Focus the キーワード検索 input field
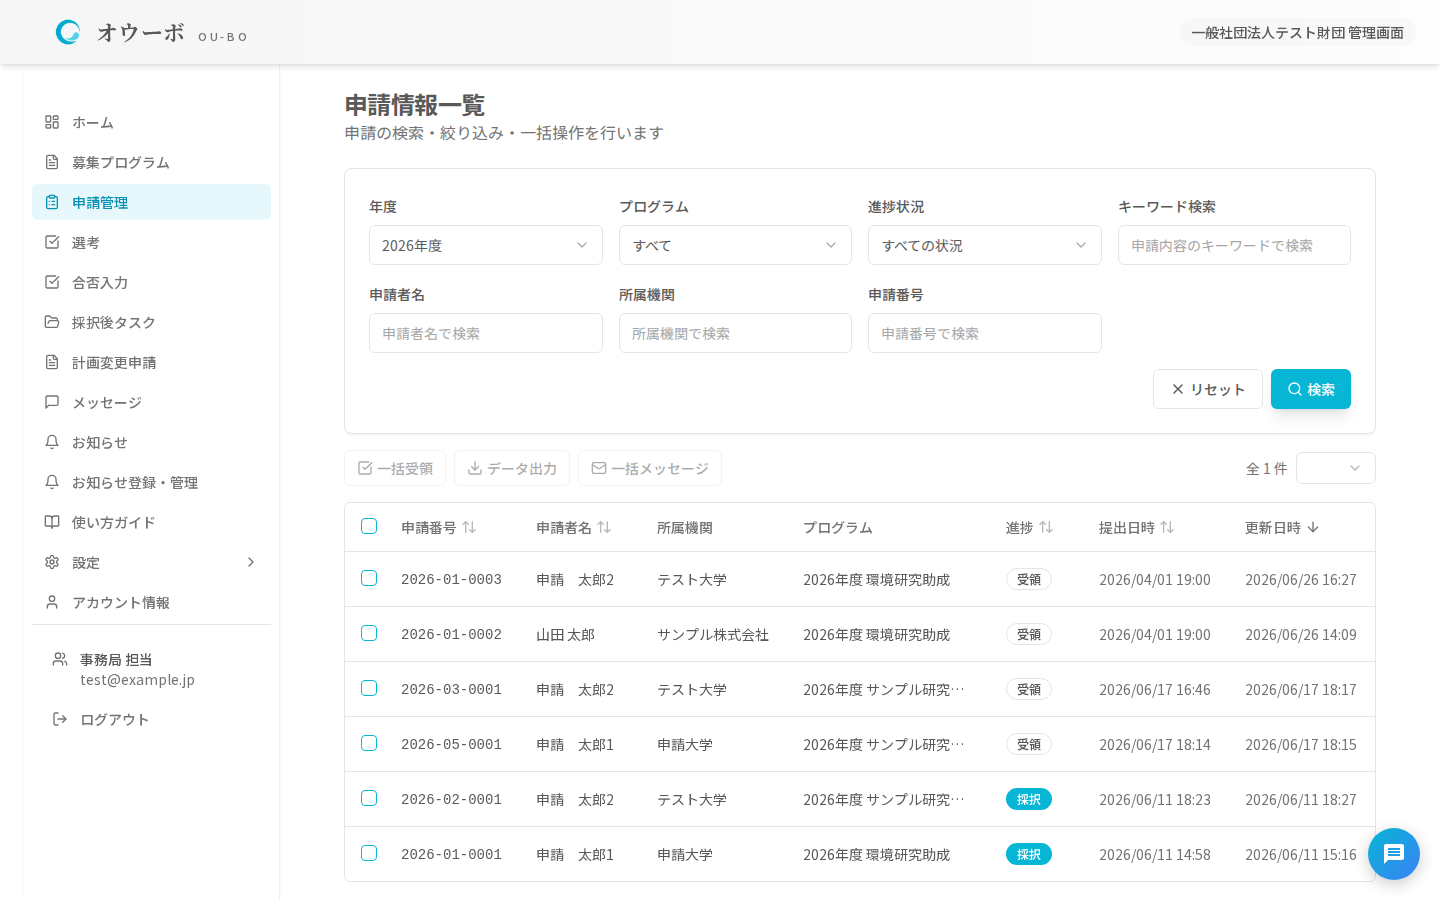1440x900 pixels. coord(1234,245)
